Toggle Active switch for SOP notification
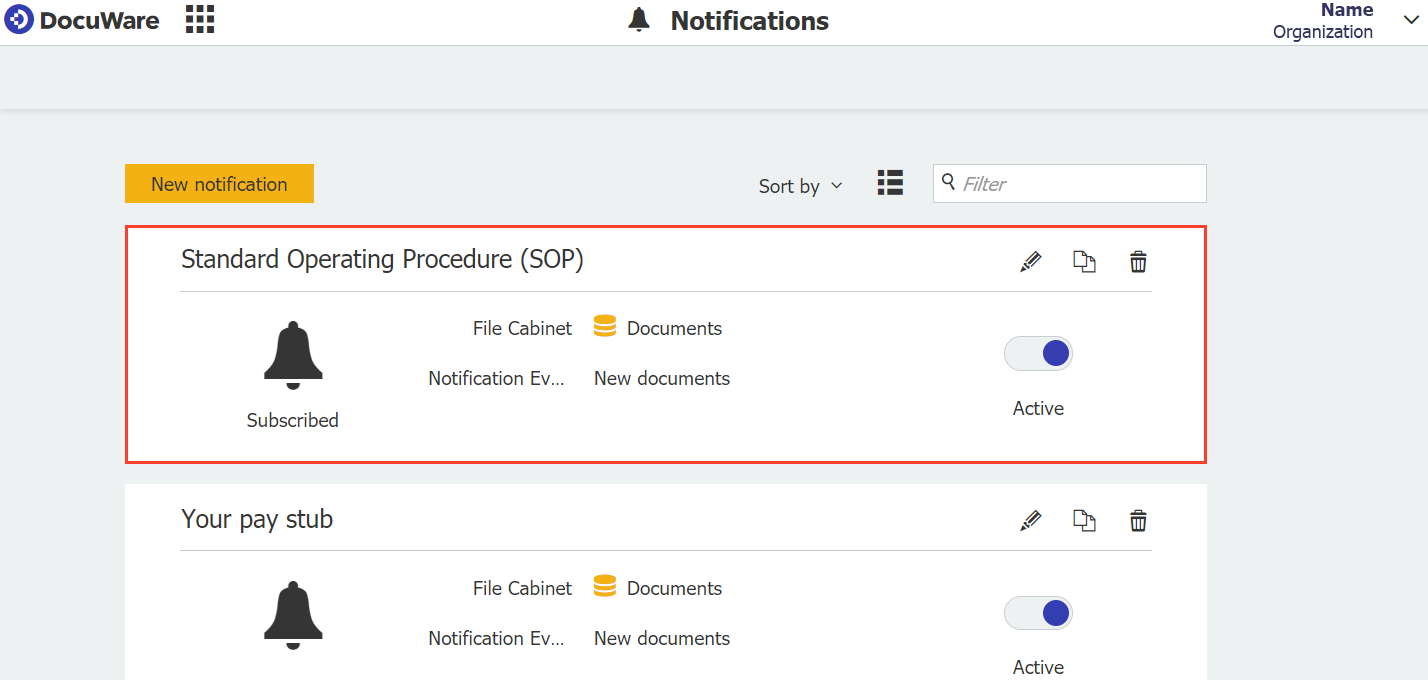1428x680 pixels. (x=1038, y=354)
